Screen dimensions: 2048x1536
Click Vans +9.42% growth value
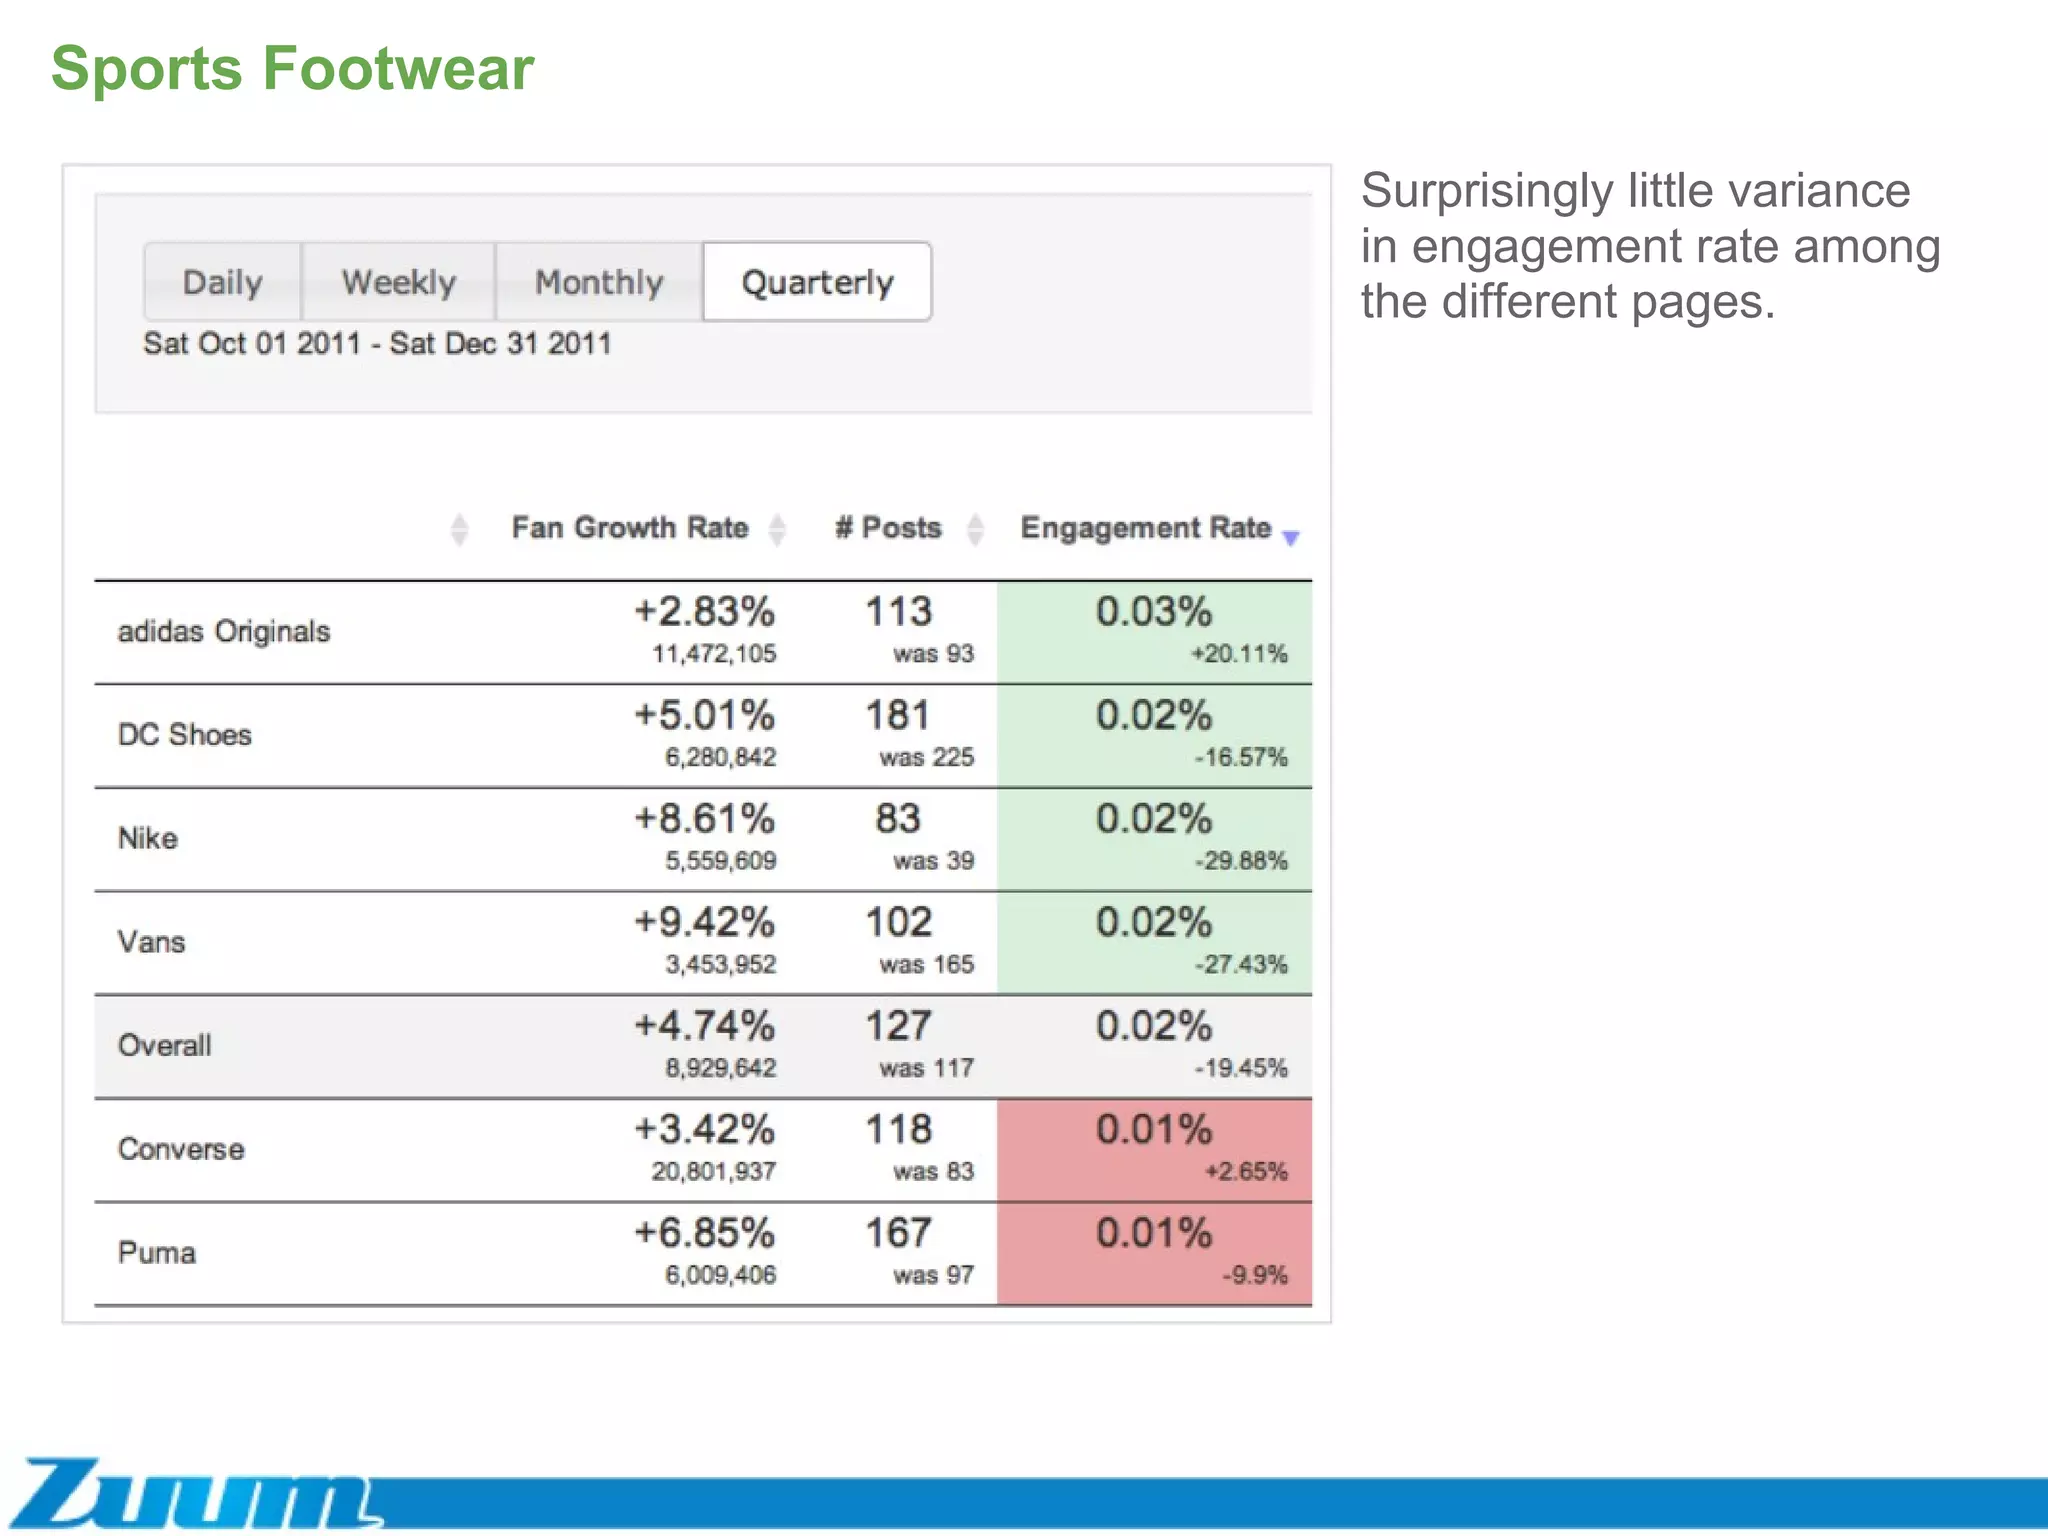coord(705,922)
